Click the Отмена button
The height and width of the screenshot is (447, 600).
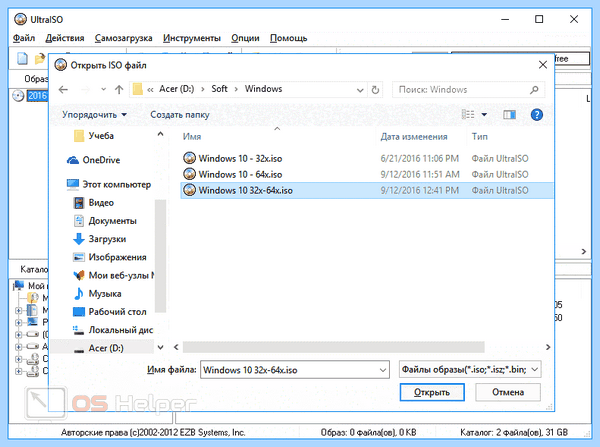(x=508, y=392)
